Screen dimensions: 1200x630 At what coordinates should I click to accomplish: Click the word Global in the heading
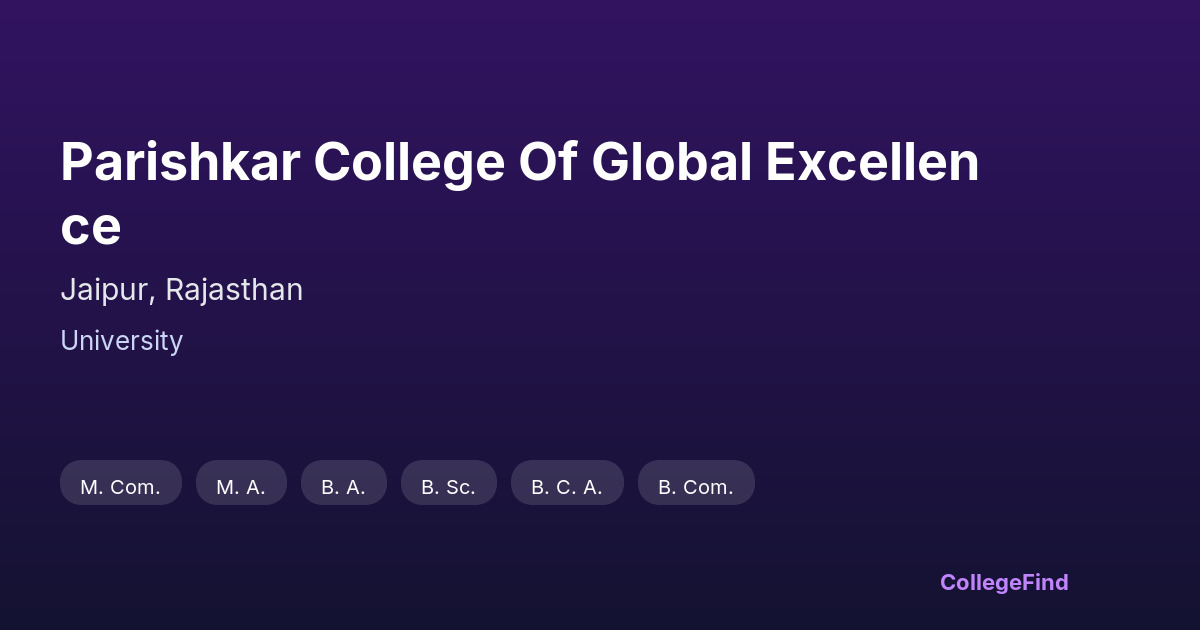tap(671, 162)
